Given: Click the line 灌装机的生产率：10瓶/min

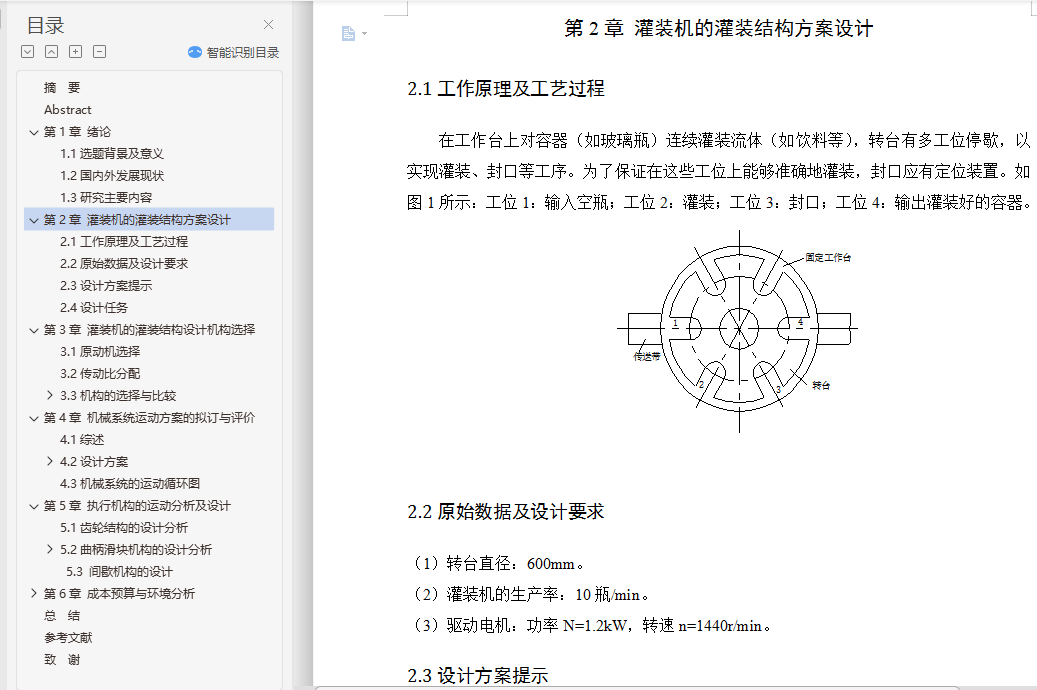Looking at the screenshot, I should pos(530,595).
